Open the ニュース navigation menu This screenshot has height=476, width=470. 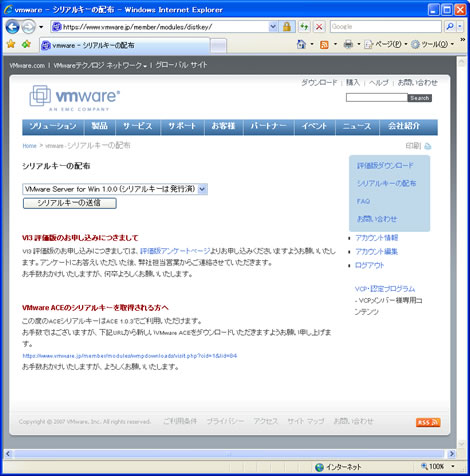(357, 127)
